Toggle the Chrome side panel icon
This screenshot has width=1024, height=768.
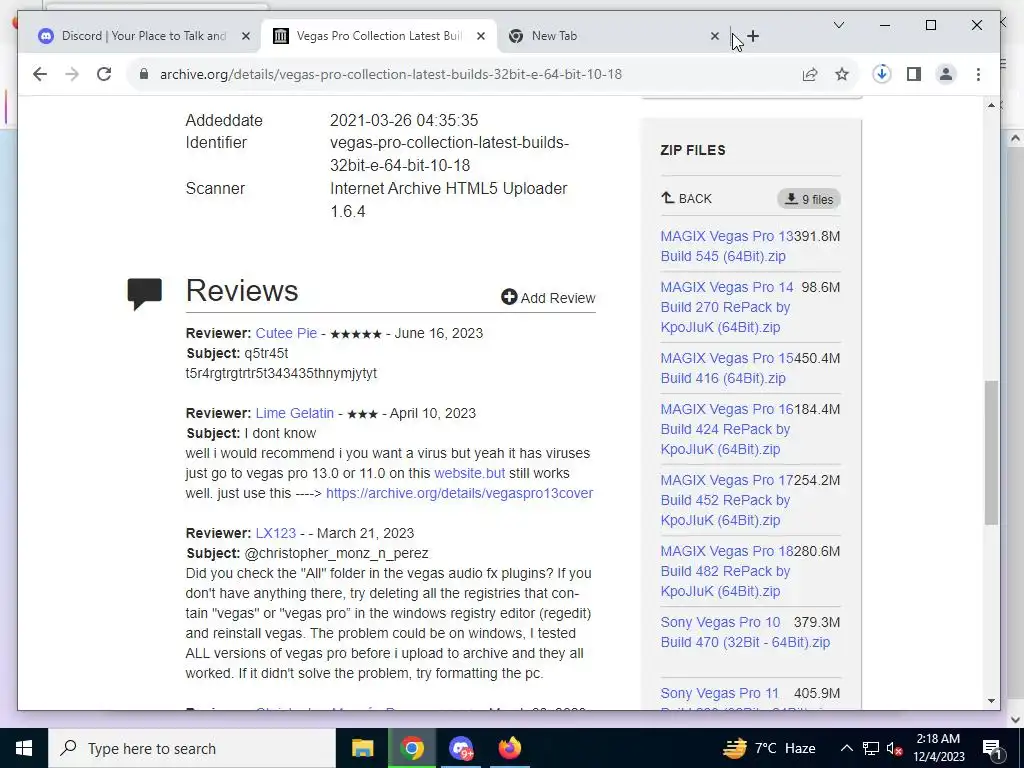click(914, 74)
